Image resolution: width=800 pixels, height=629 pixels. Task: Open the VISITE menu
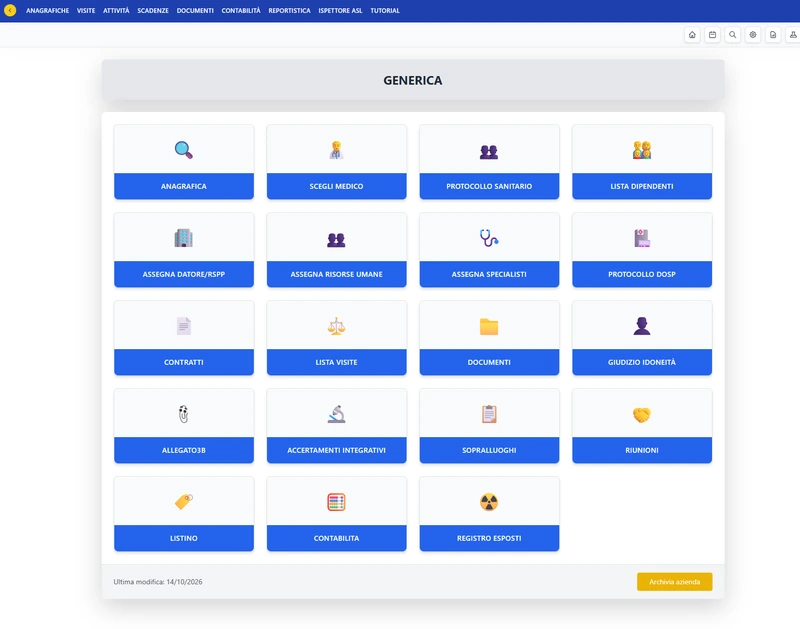[86, 11]
